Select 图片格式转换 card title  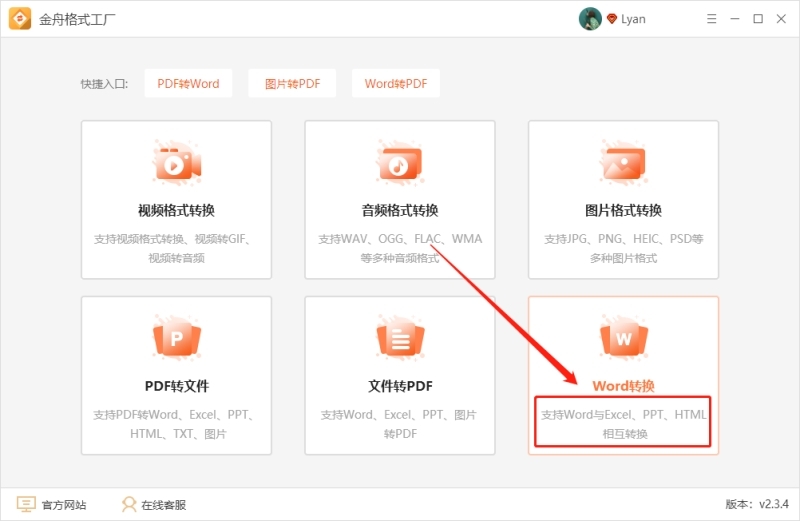(x=623, y=210)
